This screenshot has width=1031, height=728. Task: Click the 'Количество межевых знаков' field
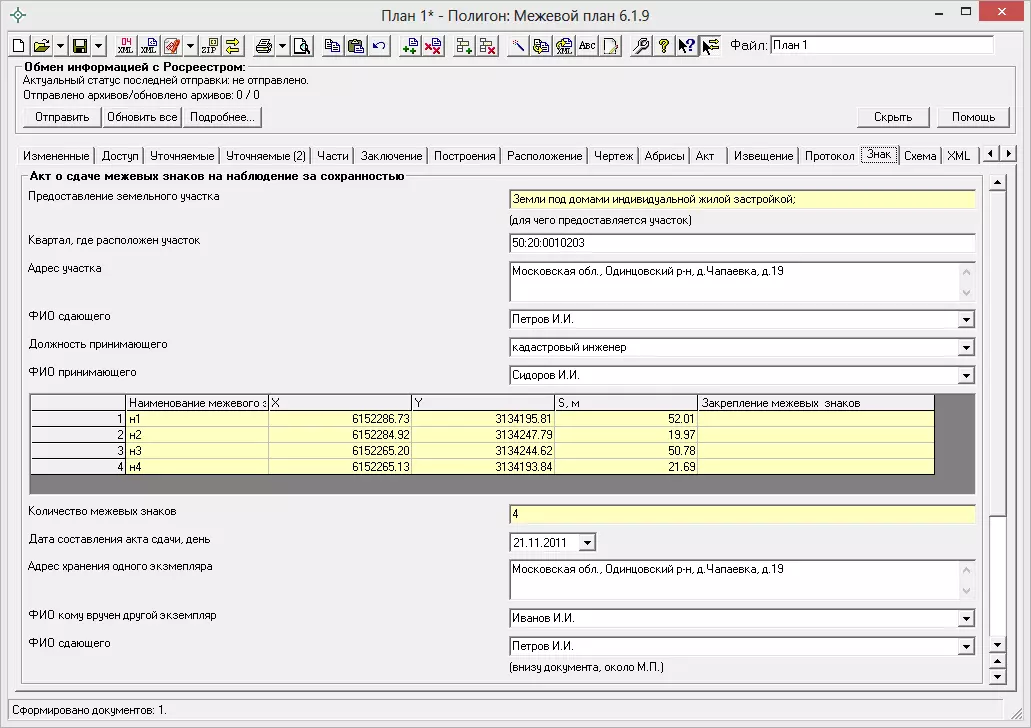(x=742, y=514)
